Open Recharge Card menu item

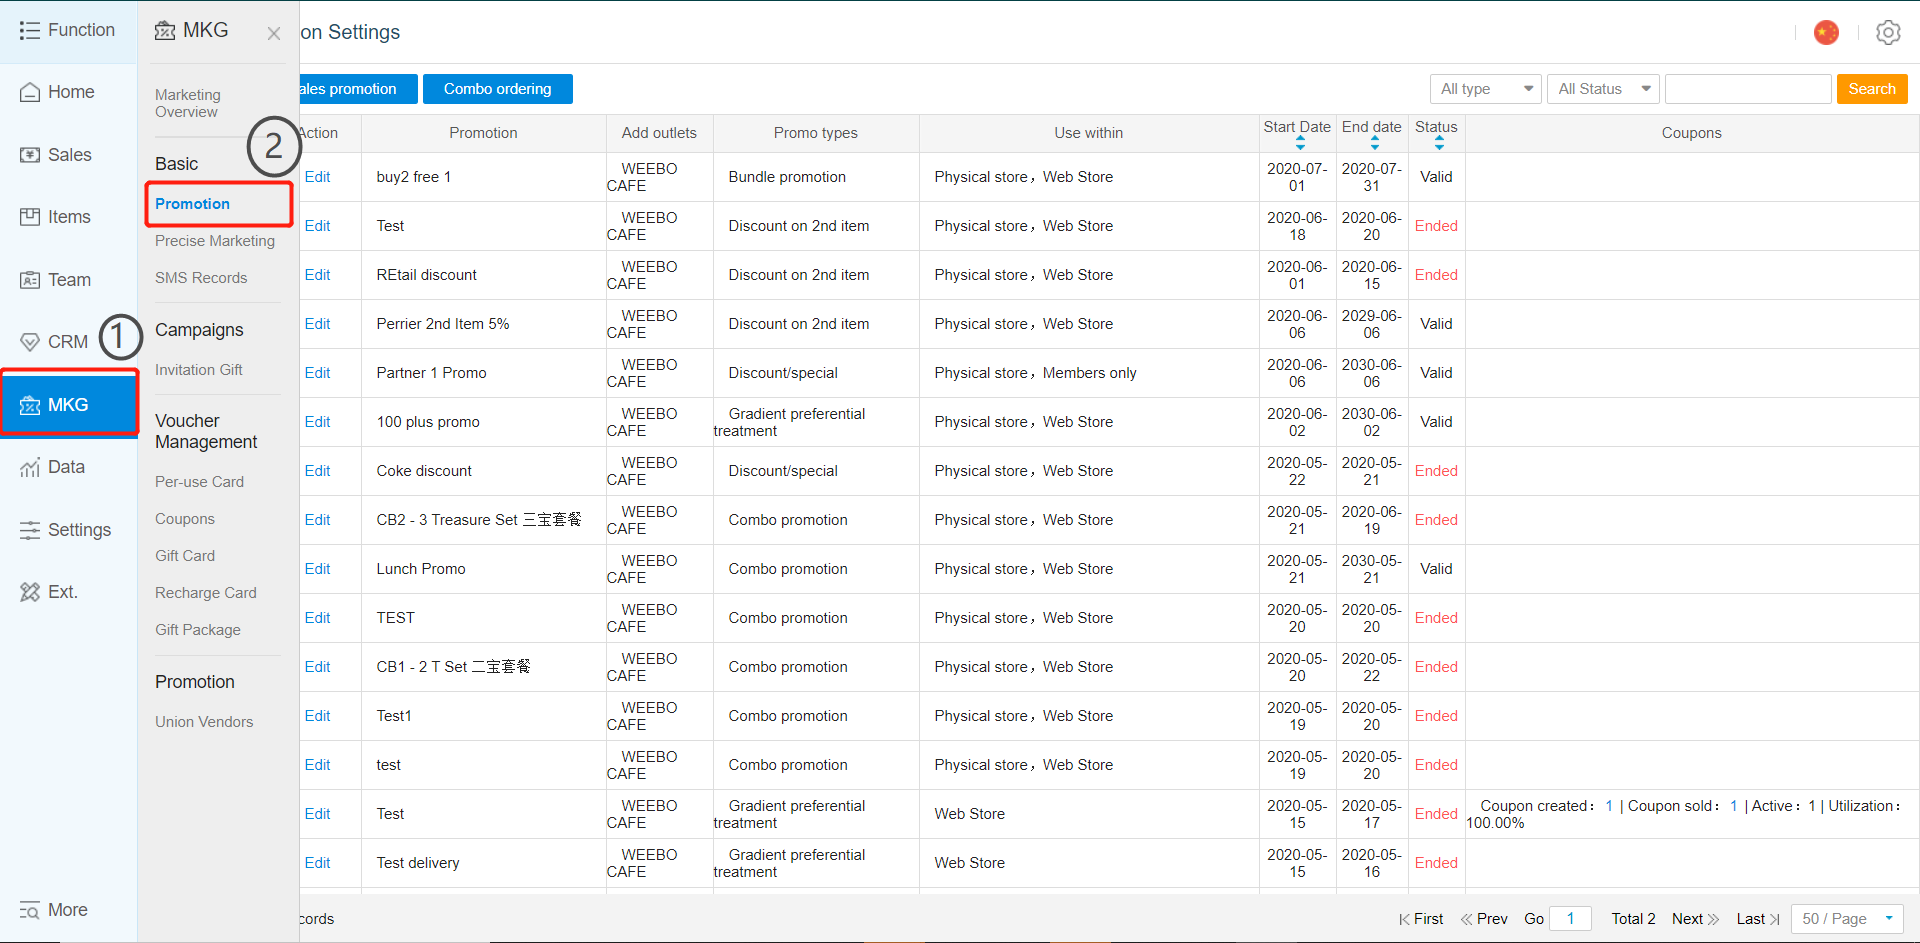pos(206,593)
